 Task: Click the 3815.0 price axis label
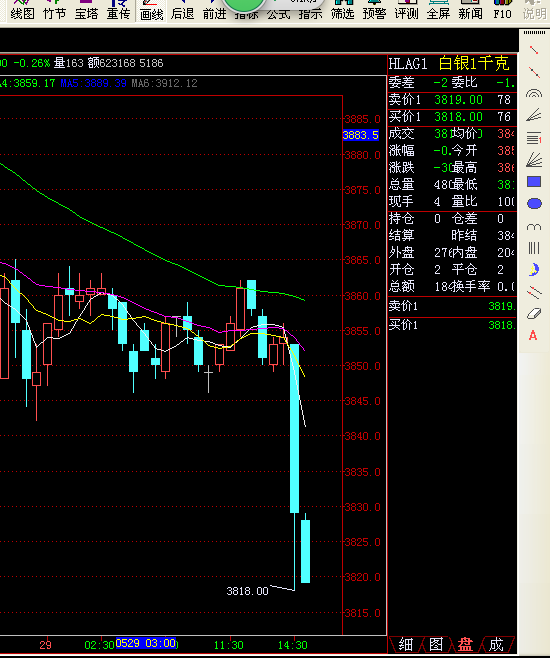click(x=362, y=614)
